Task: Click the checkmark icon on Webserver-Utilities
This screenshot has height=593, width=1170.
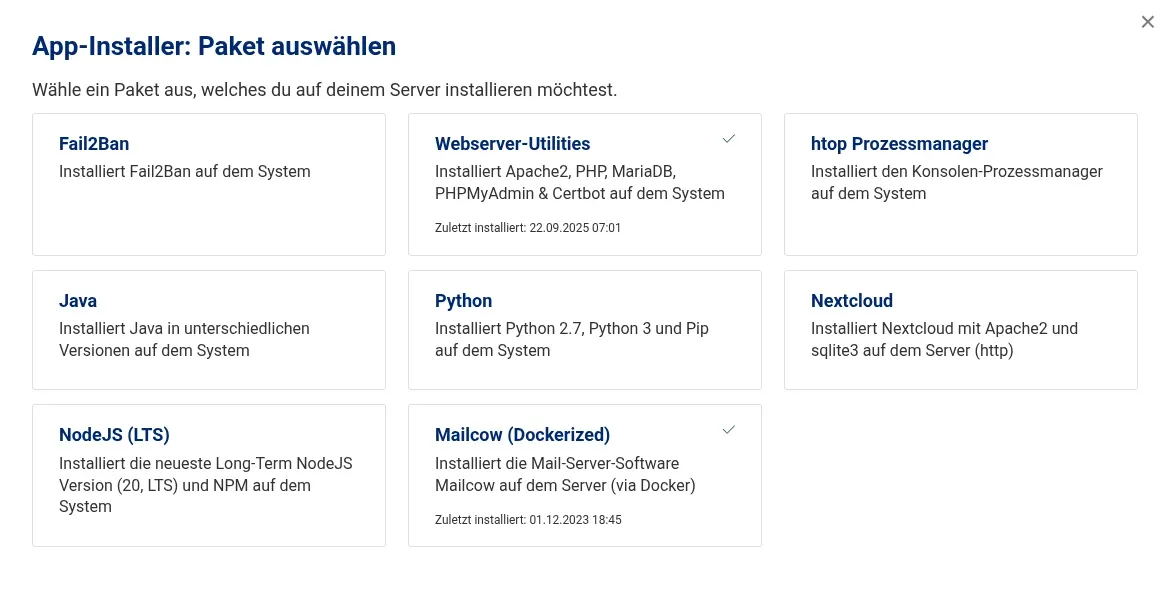Action: tap(729, 139)
